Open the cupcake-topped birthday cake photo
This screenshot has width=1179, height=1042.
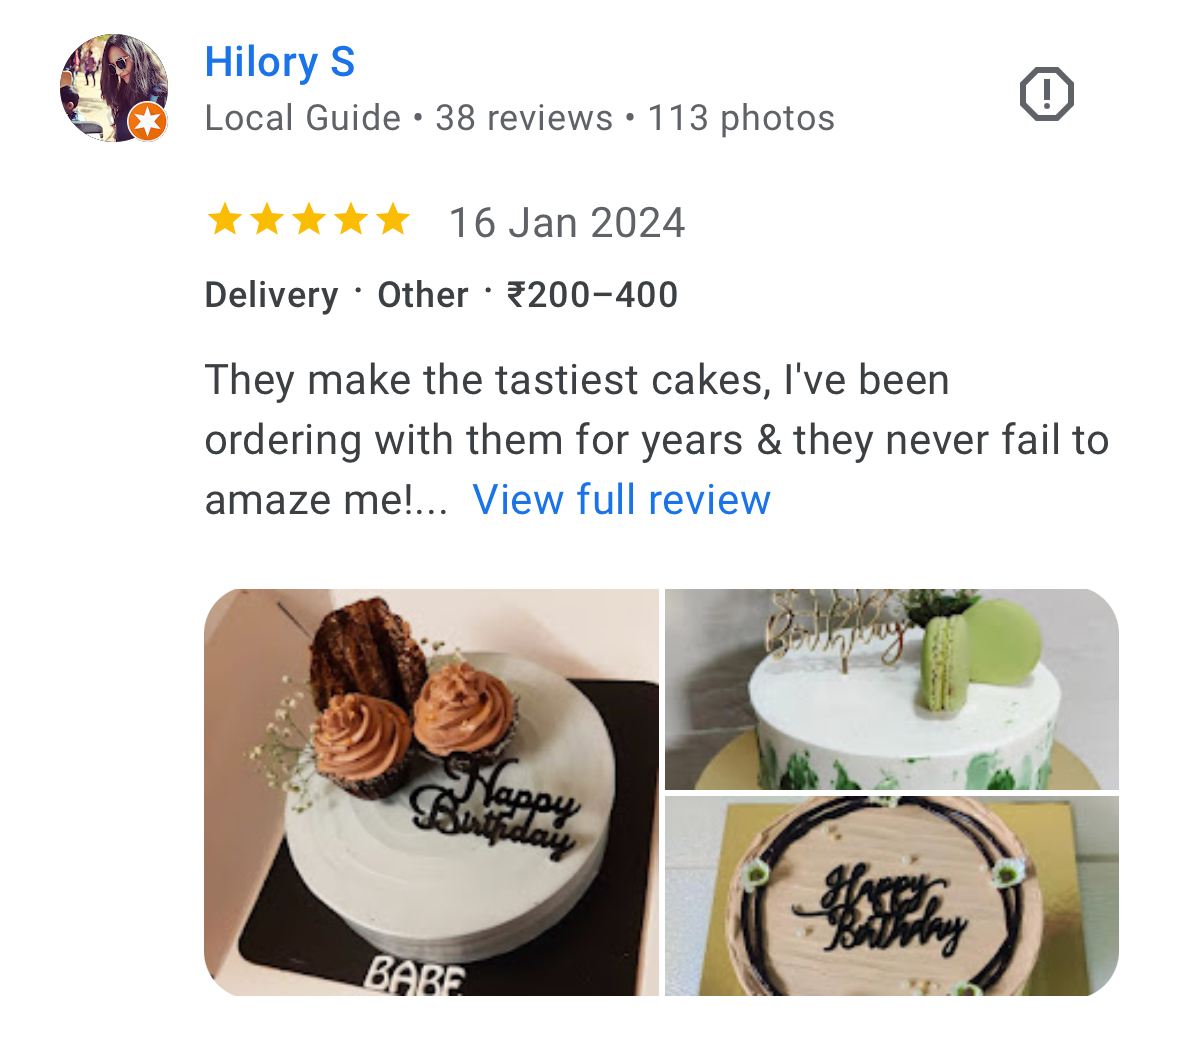click(431, 792)
